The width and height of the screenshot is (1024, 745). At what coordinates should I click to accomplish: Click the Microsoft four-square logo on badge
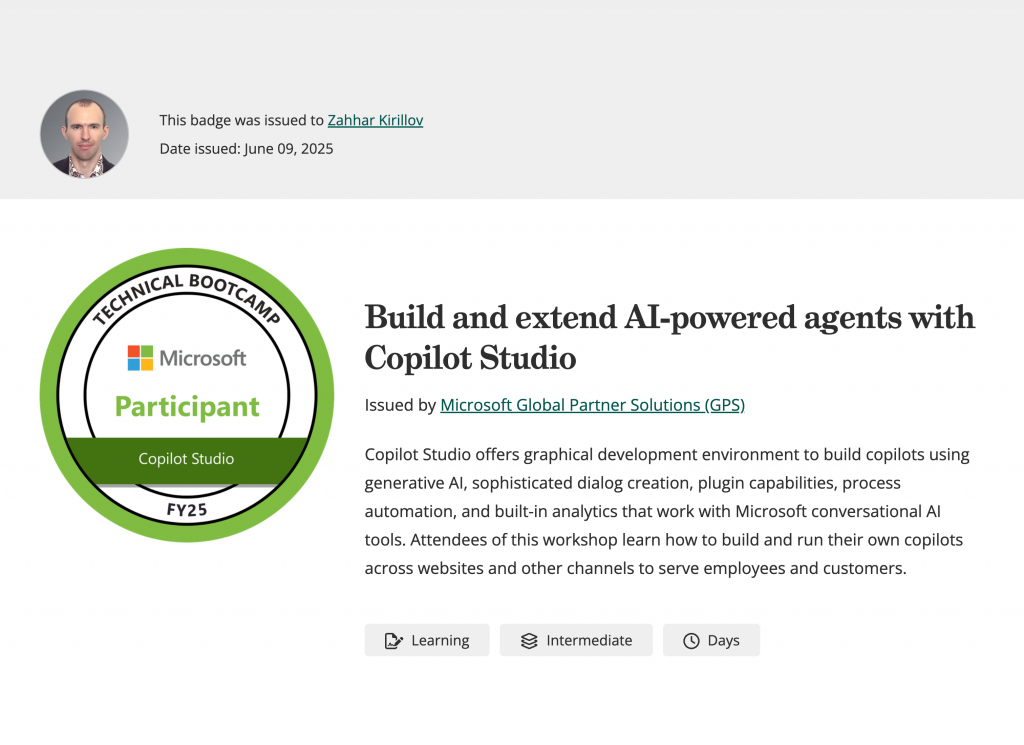coord(140,358)
